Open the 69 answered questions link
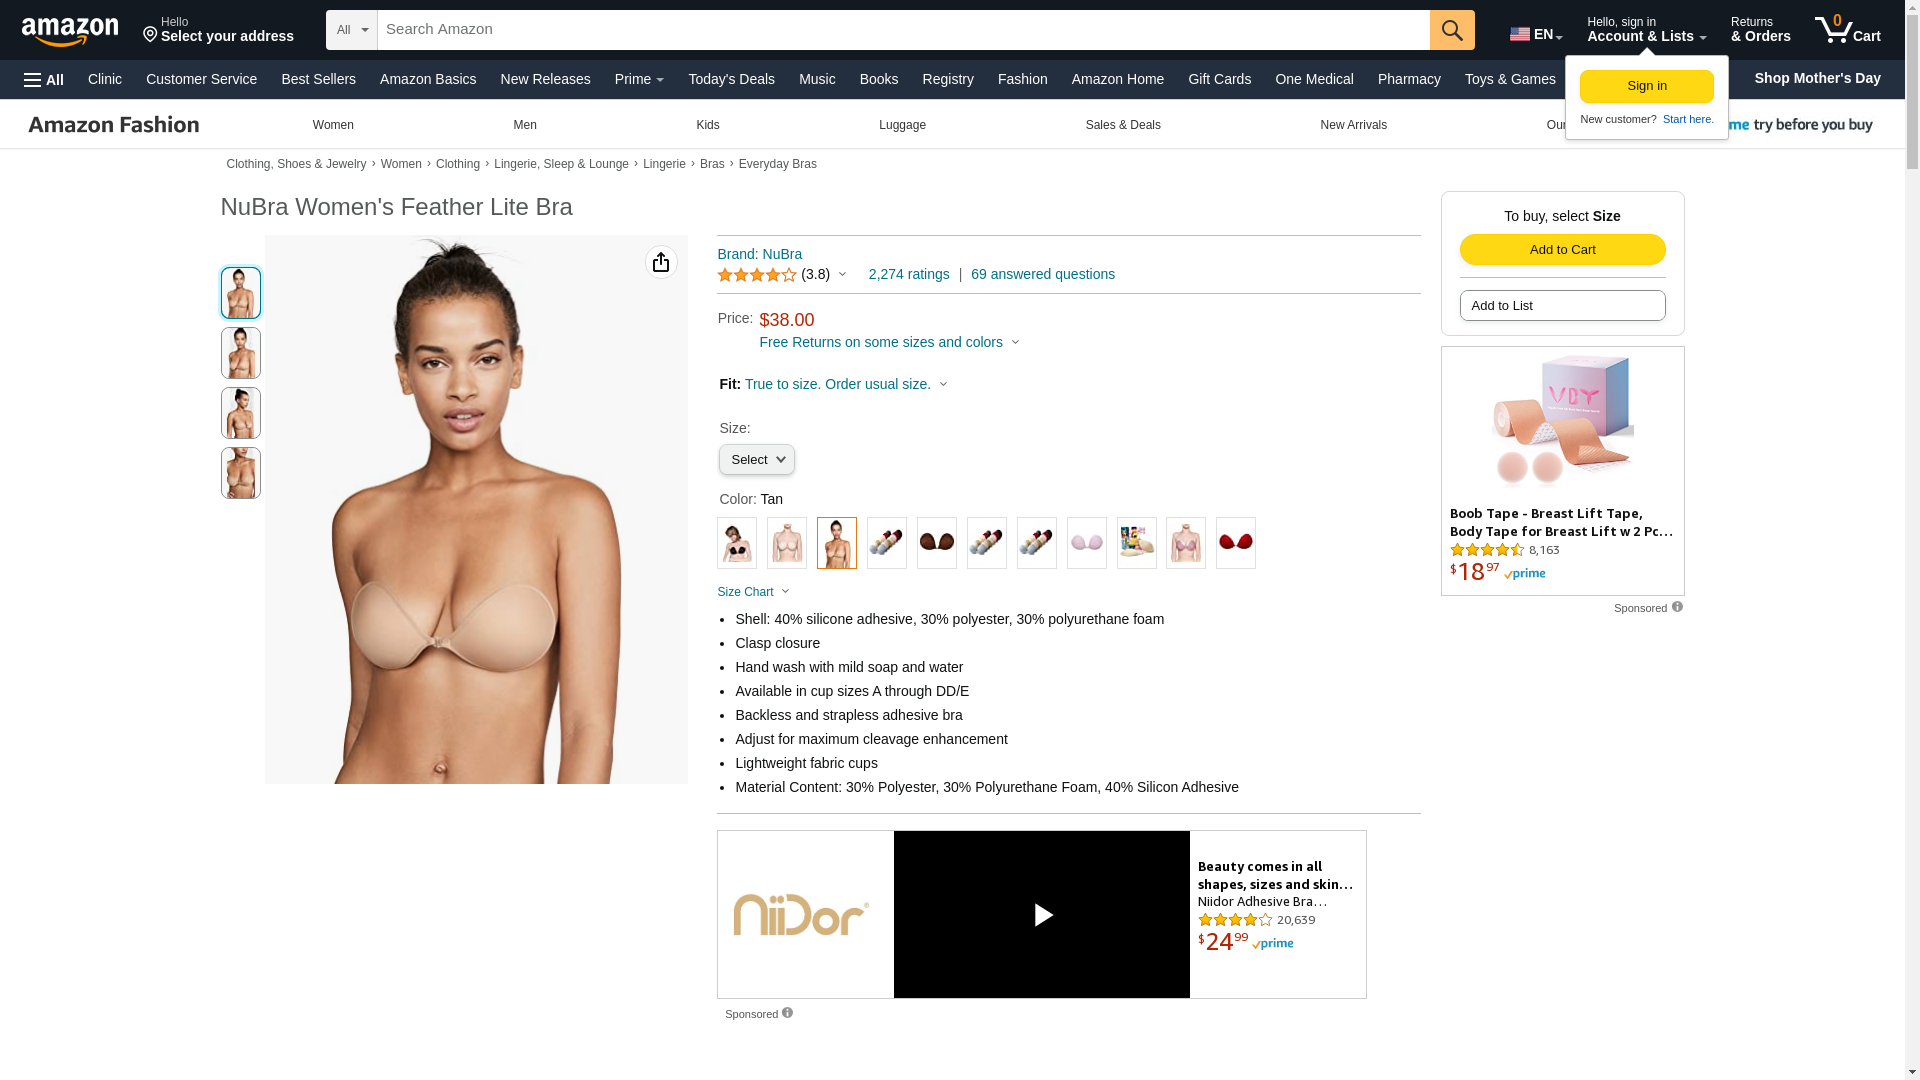The image size is (1920, 1080). pos(1042,274)
